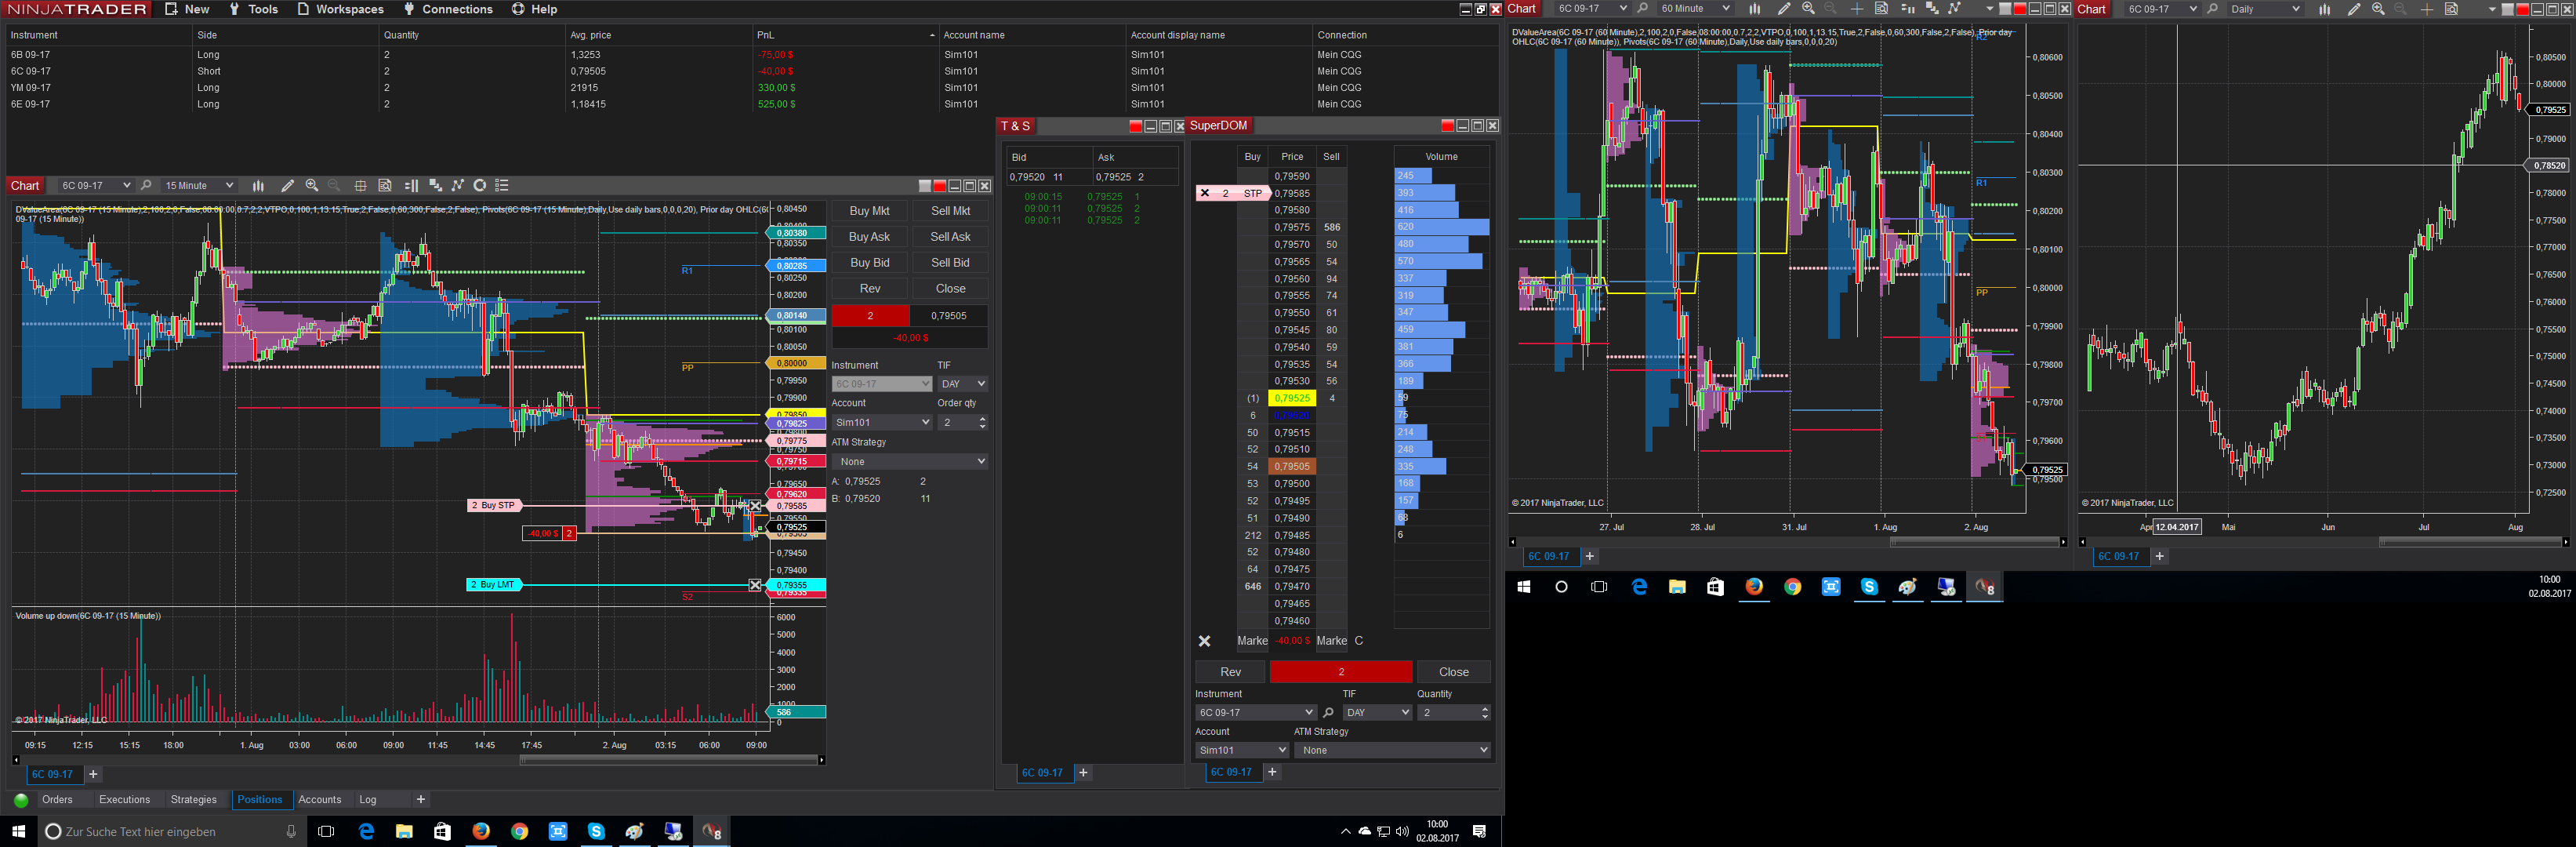Open Firefox from the Windows taskbar

(481, 831)
